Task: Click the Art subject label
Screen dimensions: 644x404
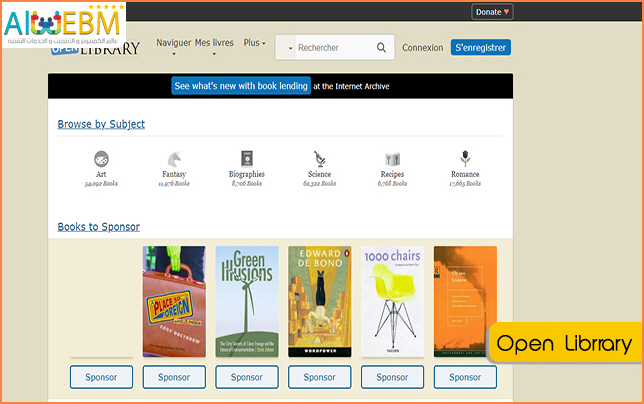Action: coord(101,174)
